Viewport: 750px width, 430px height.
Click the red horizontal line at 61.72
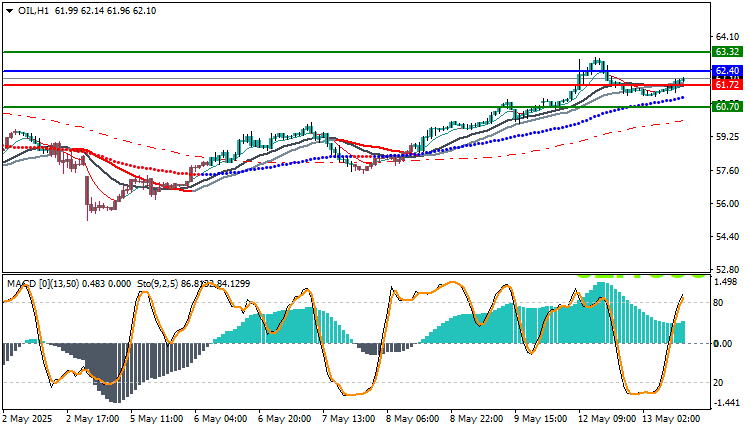coord(356,85)
